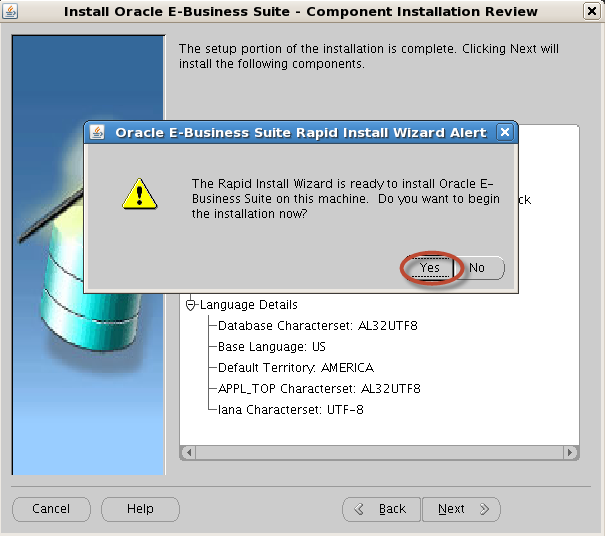The image size is (605, 536).
Task: Collapse the Language Details tree node
Action: click(x=190, y=305)
